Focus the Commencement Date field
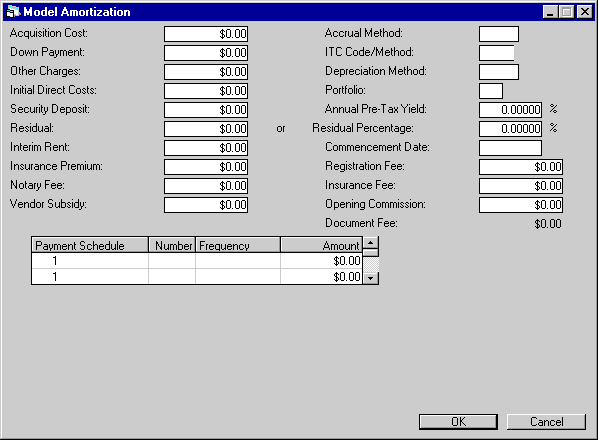The image size is (598, 440). 510,148
